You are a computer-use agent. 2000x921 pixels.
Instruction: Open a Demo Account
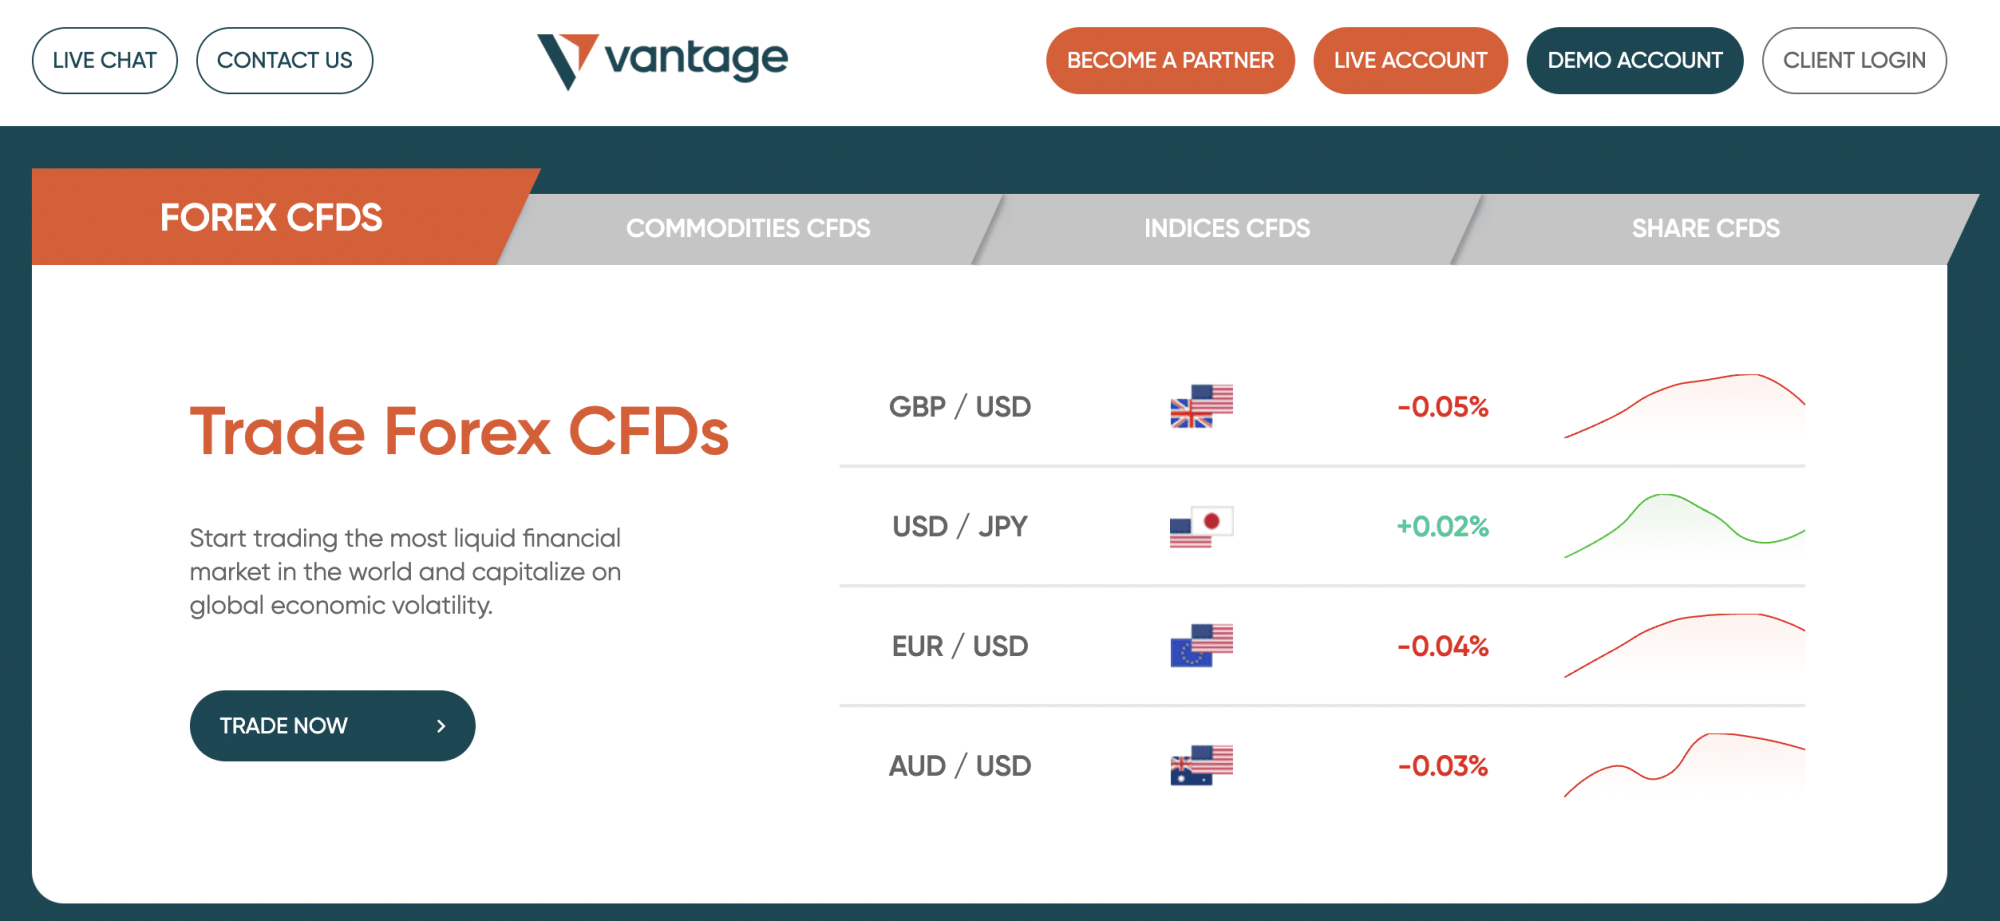point(1634,60)
